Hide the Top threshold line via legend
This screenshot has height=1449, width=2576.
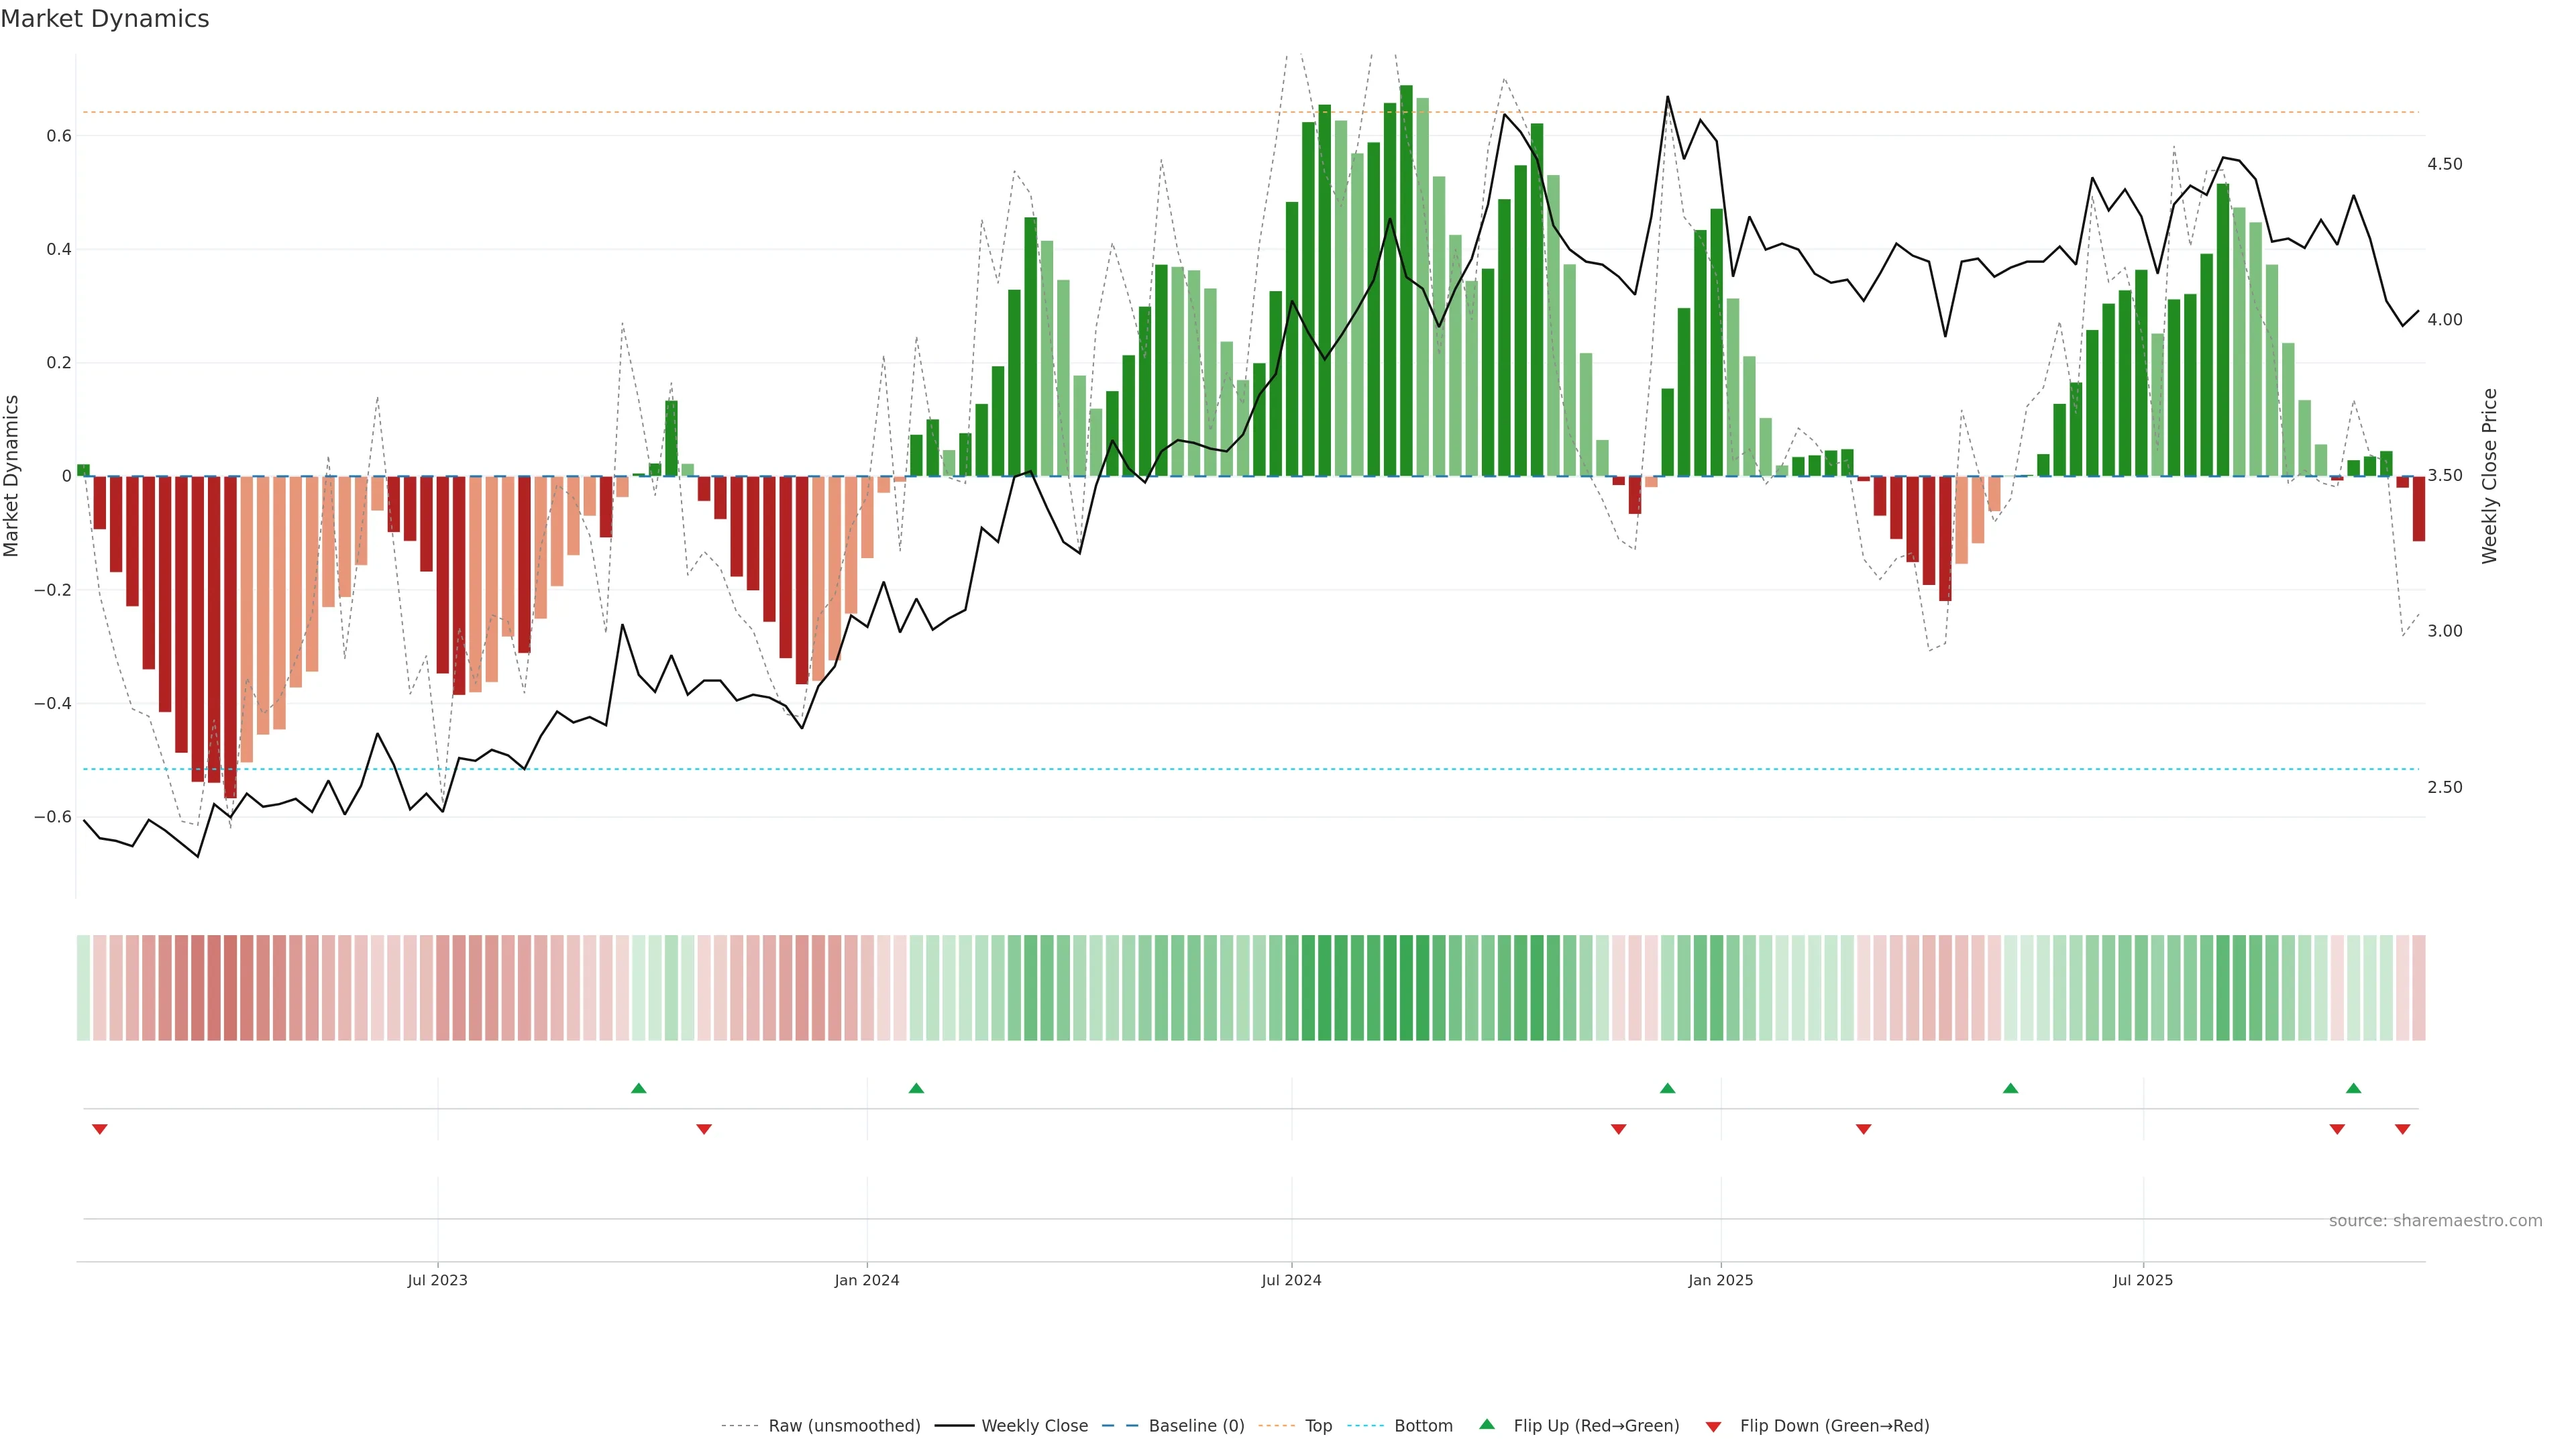(x=1318, y=1426)
